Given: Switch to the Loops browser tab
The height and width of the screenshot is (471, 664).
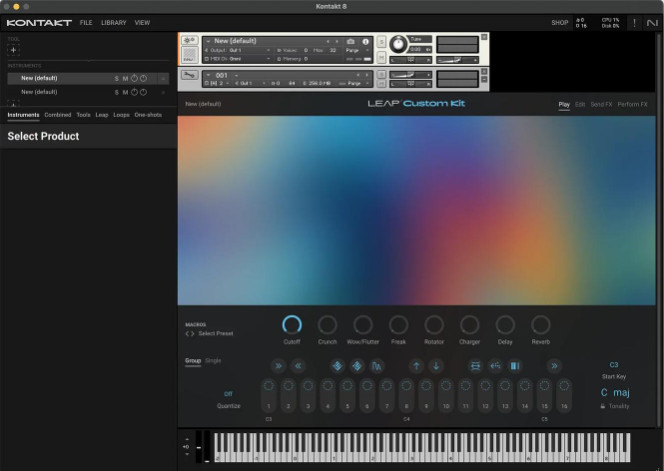Looking at the screenshot, I should 121,115.
